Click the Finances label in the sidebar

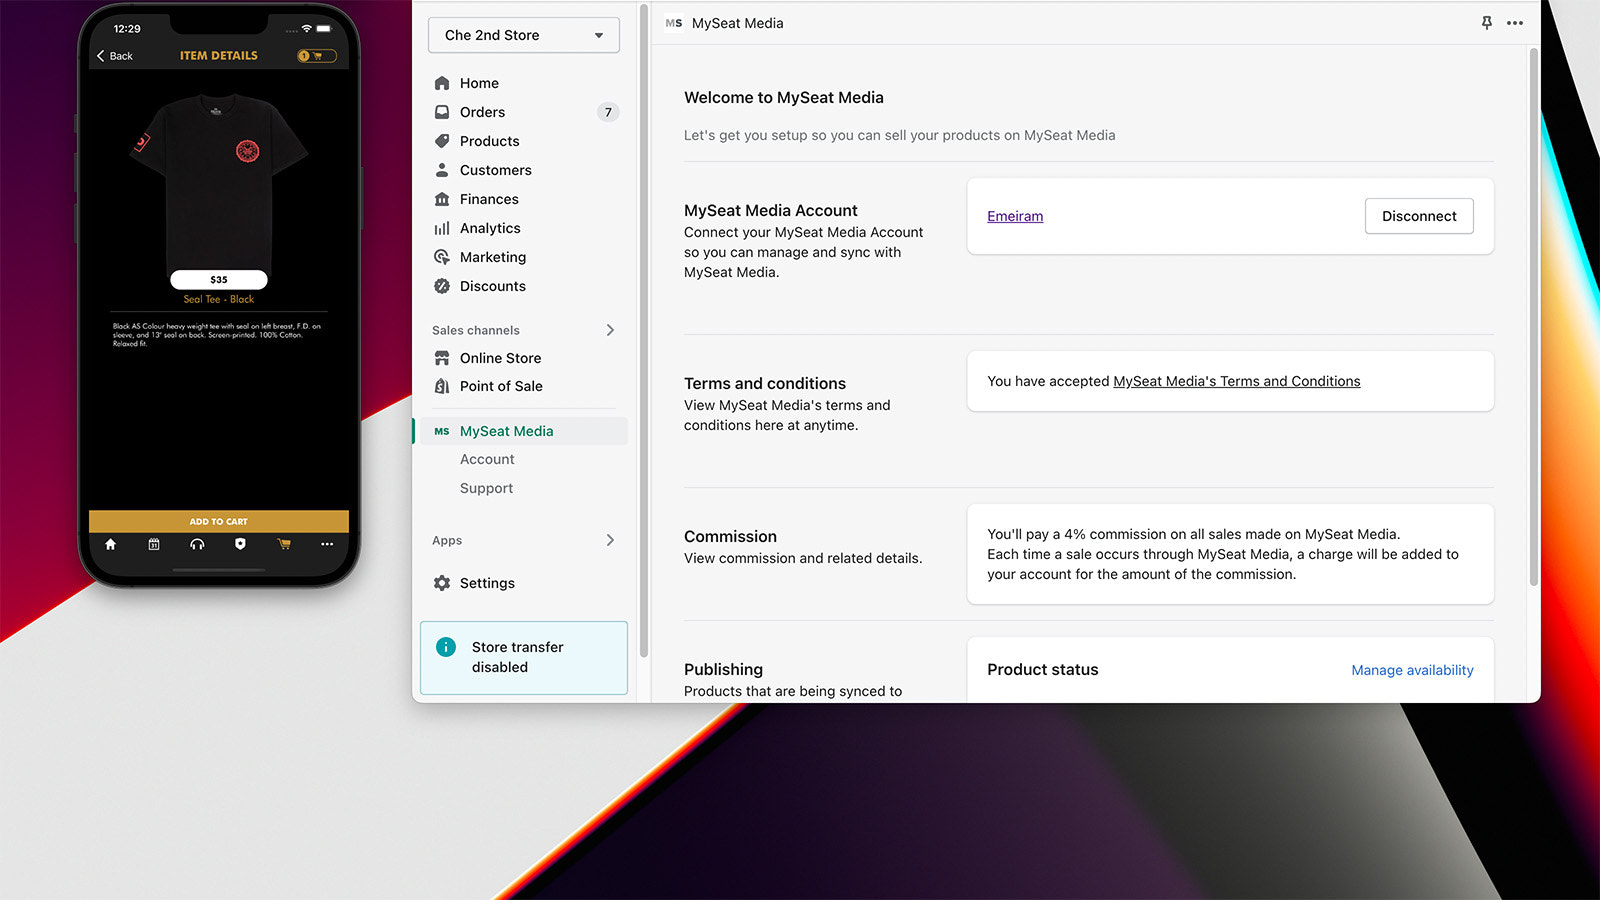click(x=489, y=199)
